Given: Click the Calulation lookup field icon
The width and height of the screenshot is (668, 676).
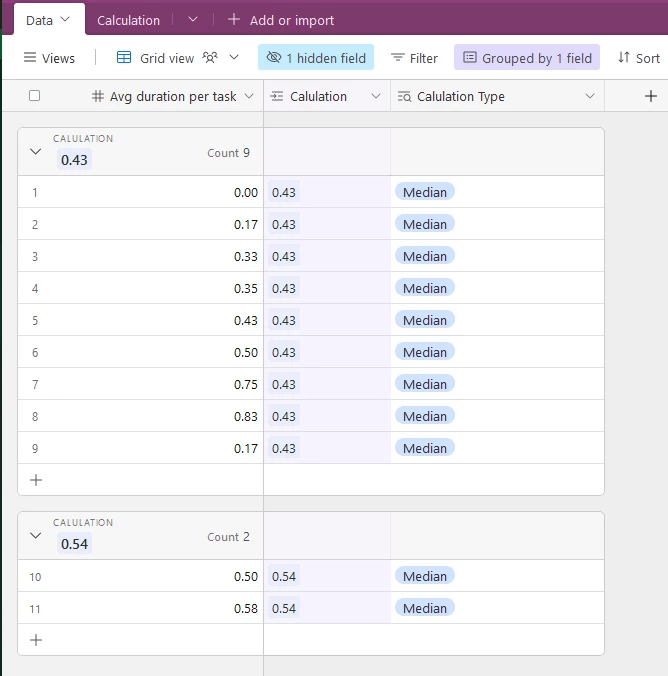Looking at the screenshot, I should pos(277,96).
